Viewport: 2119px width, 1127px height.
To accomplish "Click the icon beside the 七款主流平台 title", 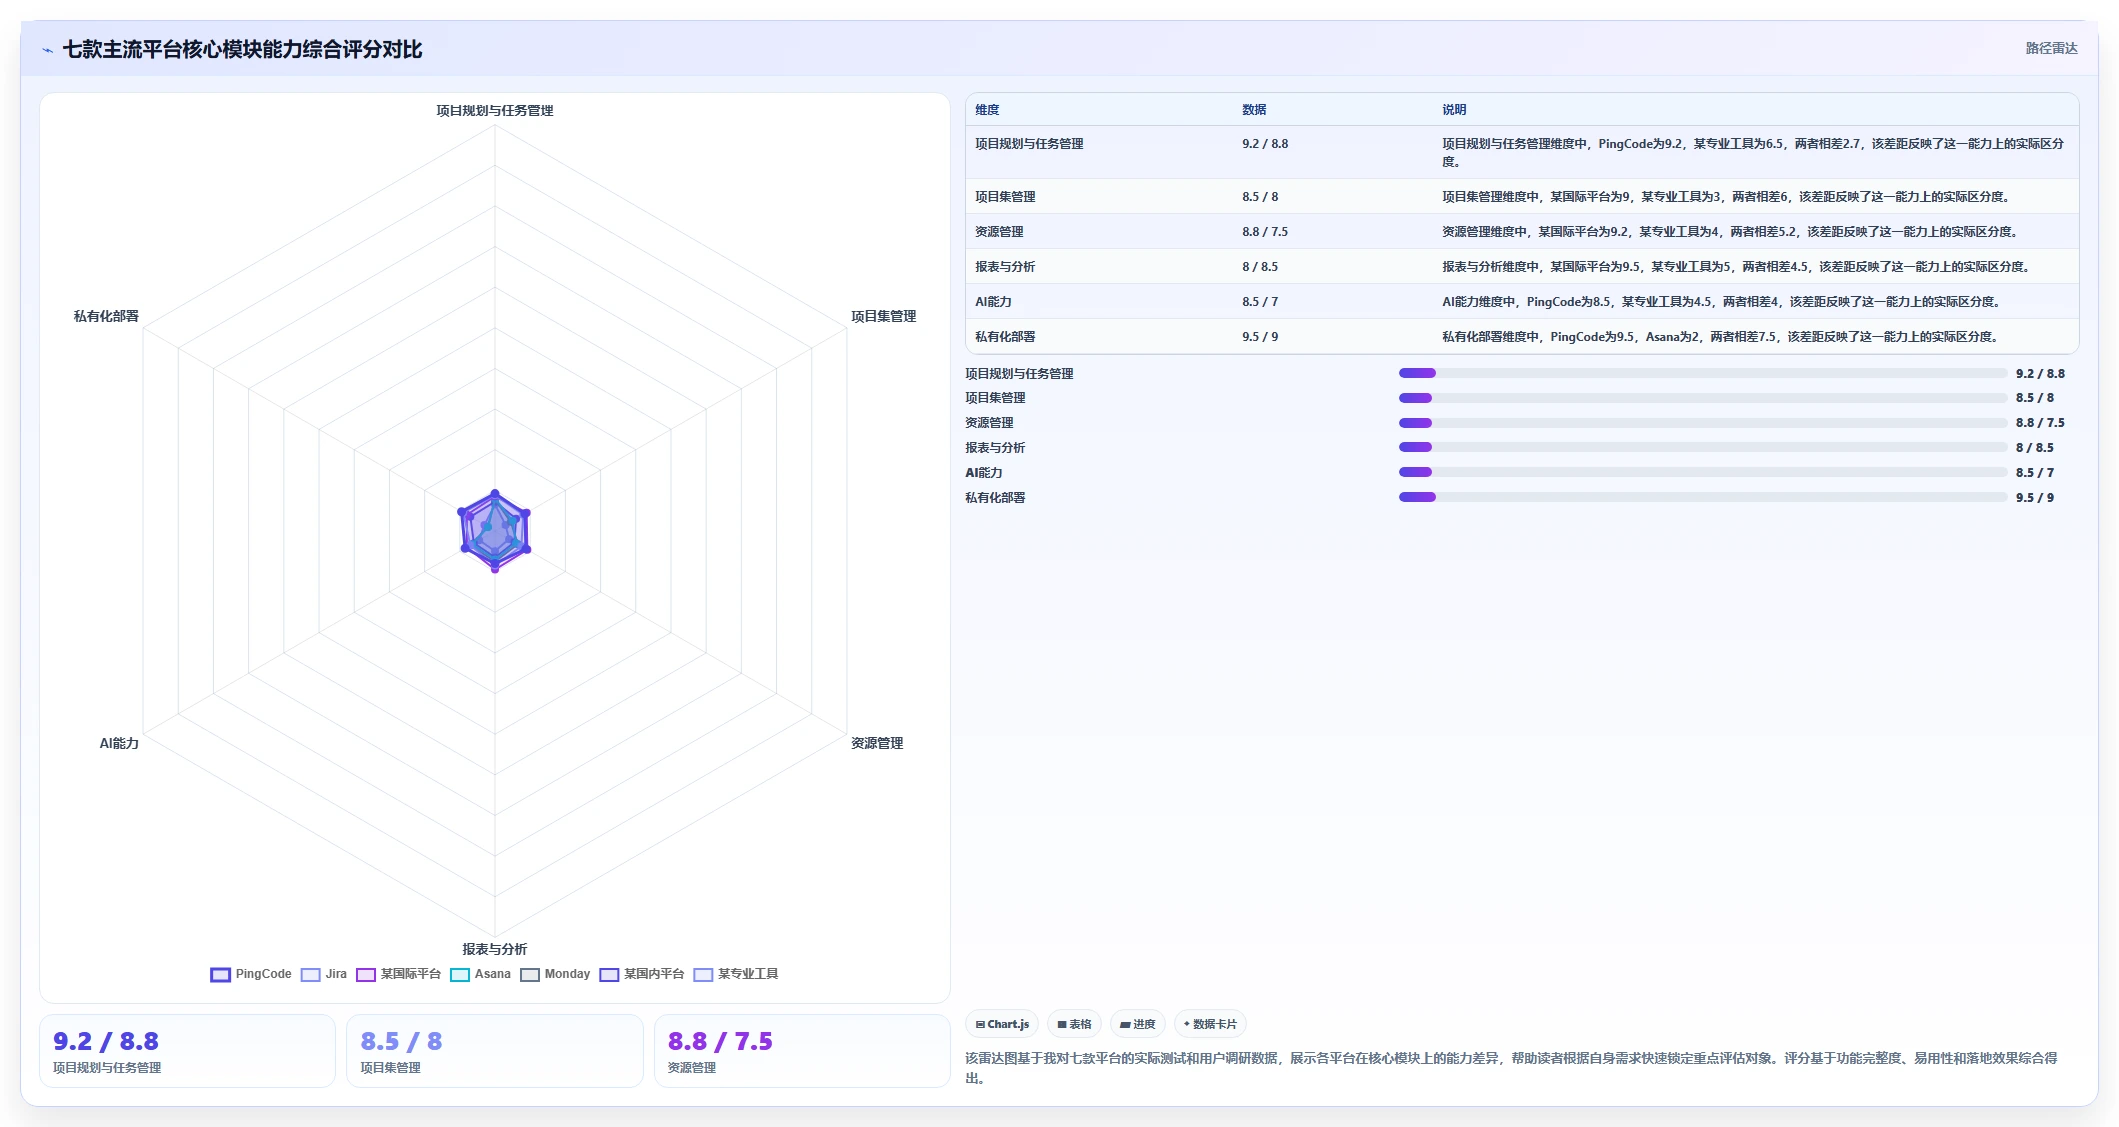I will point(47,50).
